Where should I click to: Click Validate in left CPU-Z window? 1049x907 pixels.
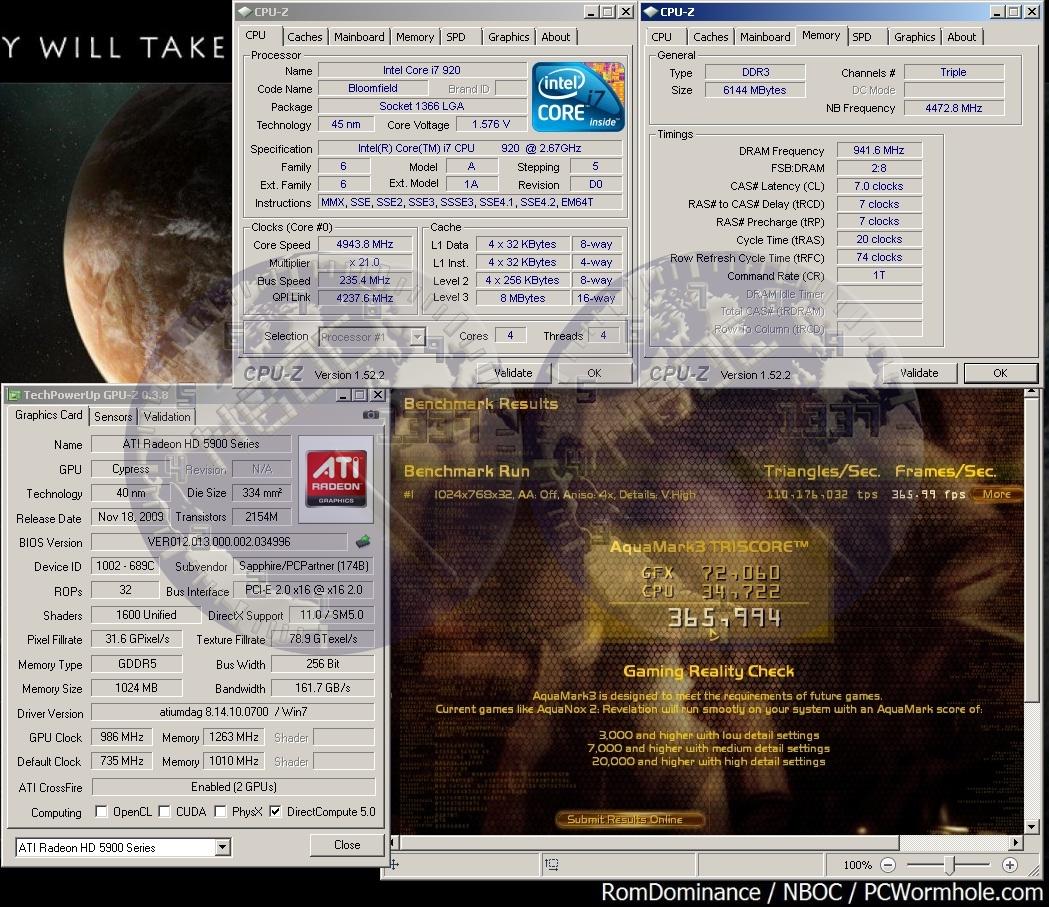click(514, 373)
